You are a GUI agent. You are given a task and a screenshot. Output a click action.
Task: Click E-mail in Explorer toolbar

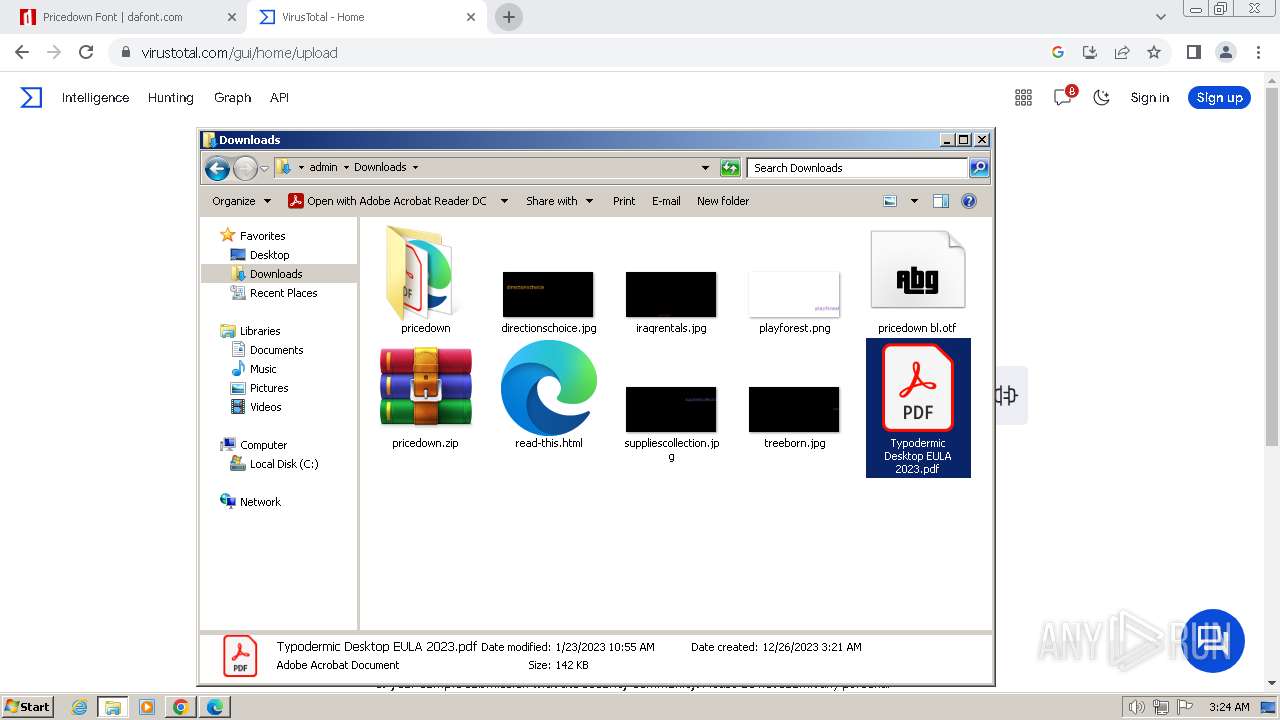[666, 201]
